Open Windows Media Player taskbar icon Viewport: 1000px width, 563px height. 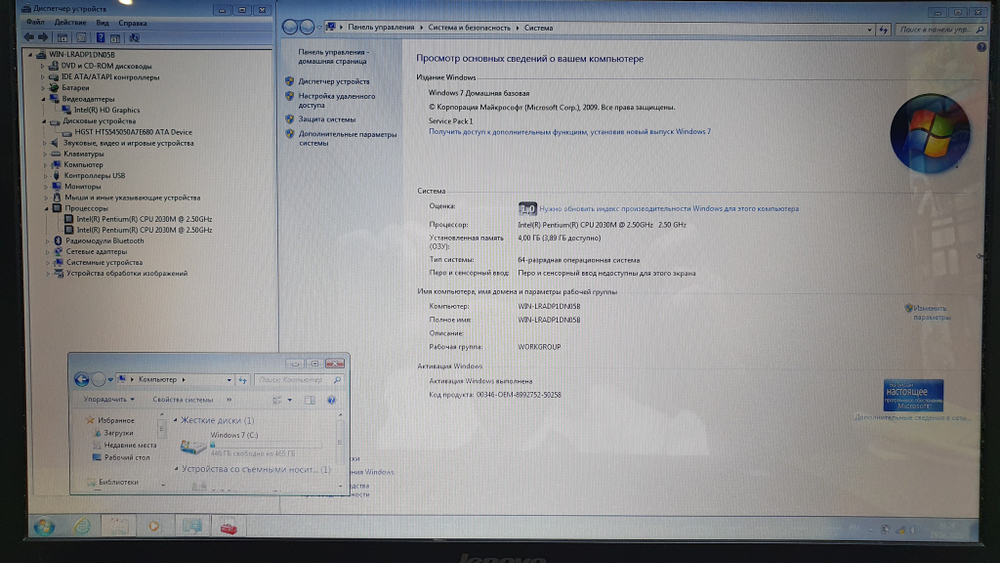(x=154, y=527)
